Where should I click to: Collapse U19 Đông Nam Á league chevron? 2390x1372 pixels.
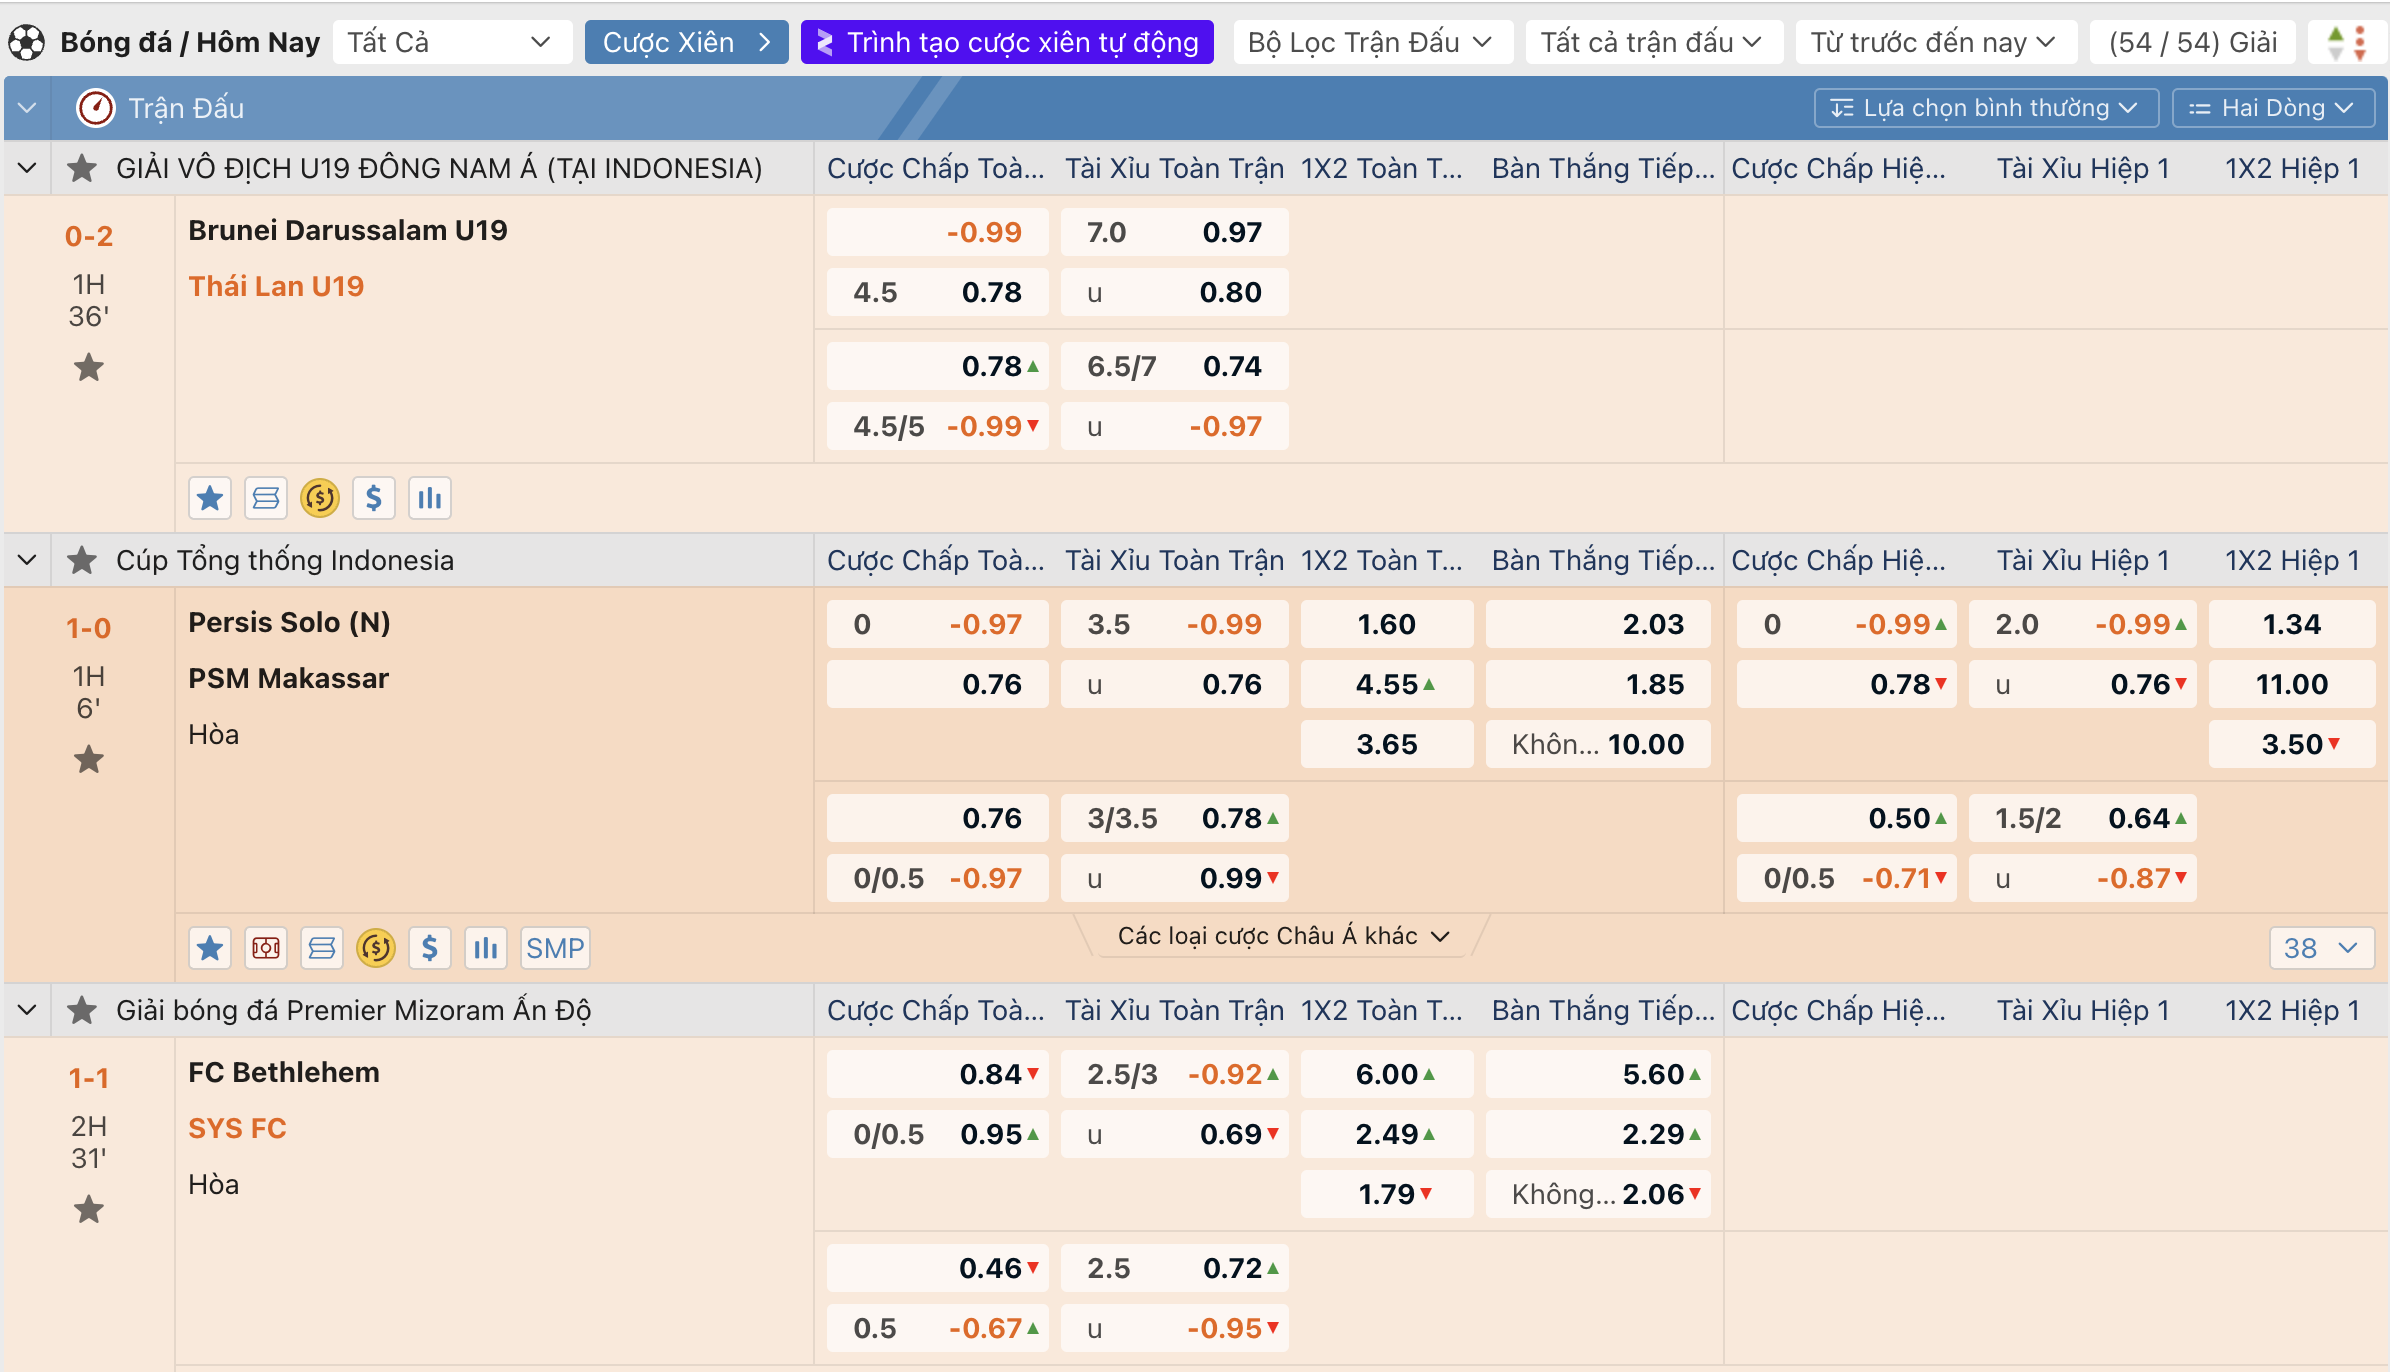27,168
